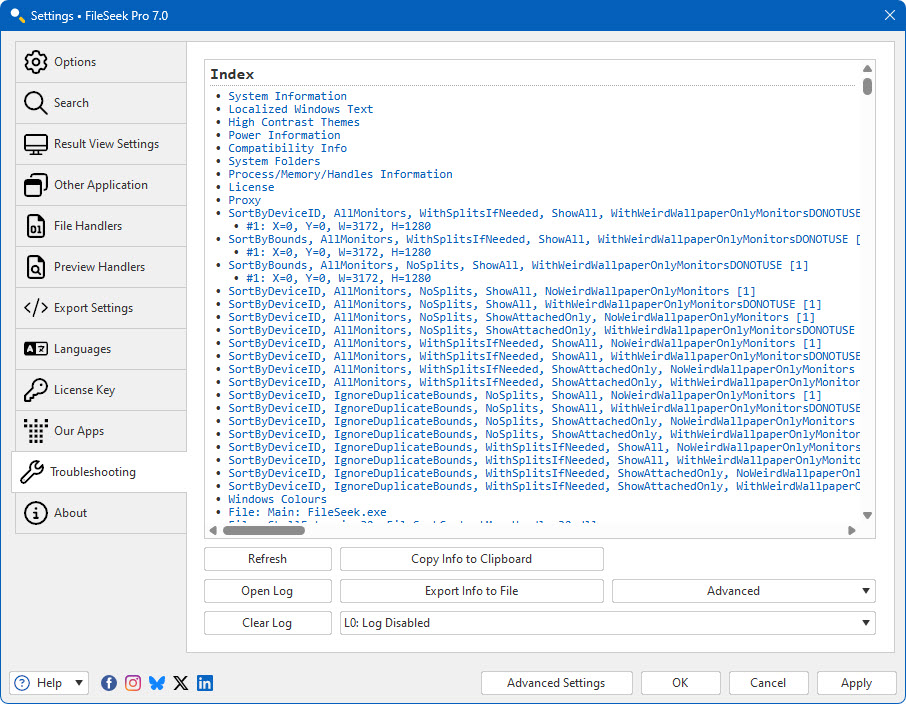The image size is (906, 704).
Task: Follow the Localized Windows Text link
Action: click(300, 109)
